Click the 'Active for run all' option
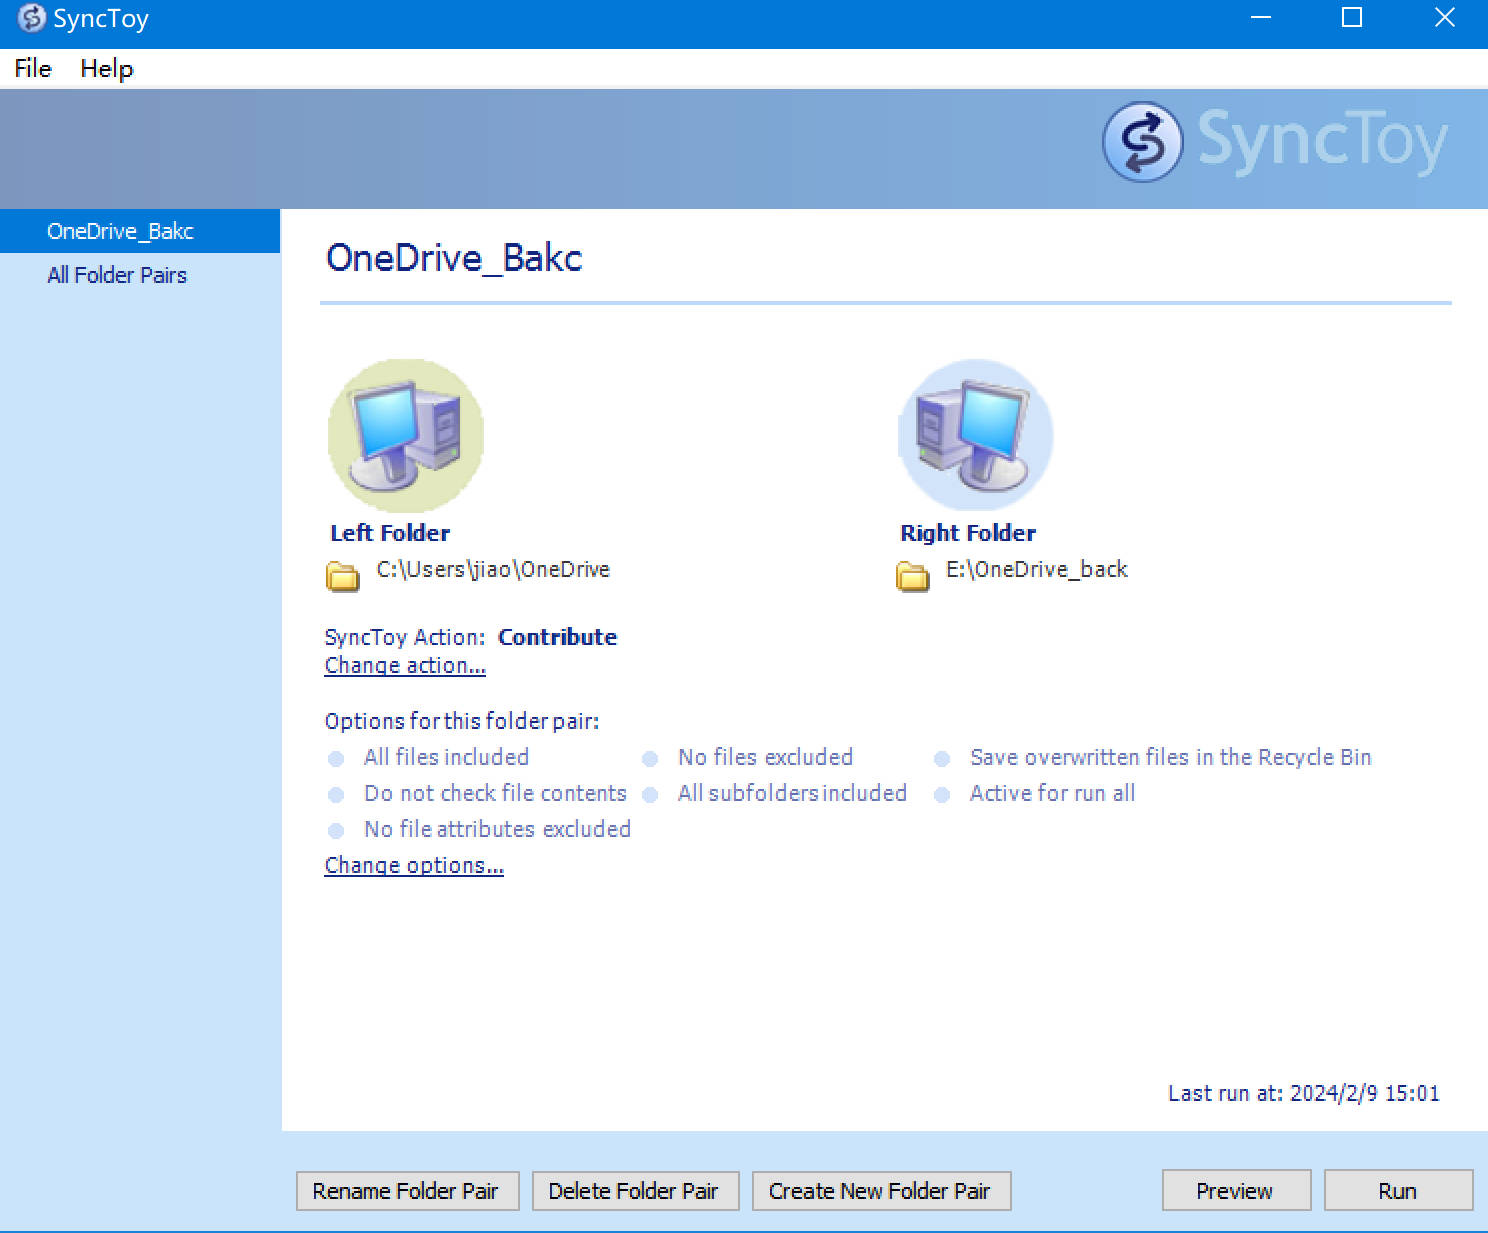This screenshot has width=1488, height=1233. (x=1052, y=793)
